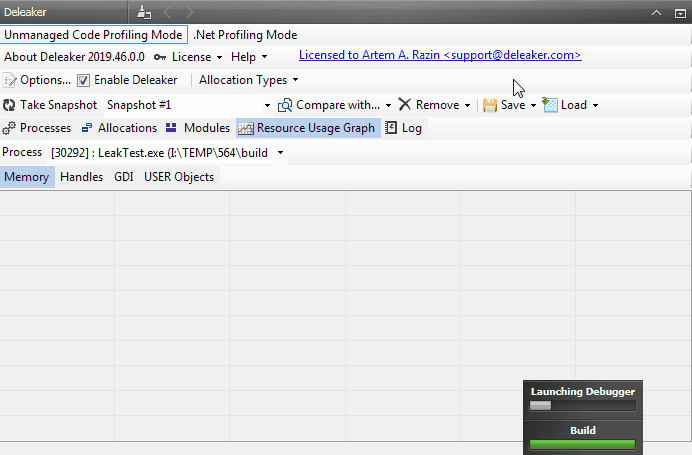
Task: Collapse the Deleaker panel with the caret
Action: (657, 13)
